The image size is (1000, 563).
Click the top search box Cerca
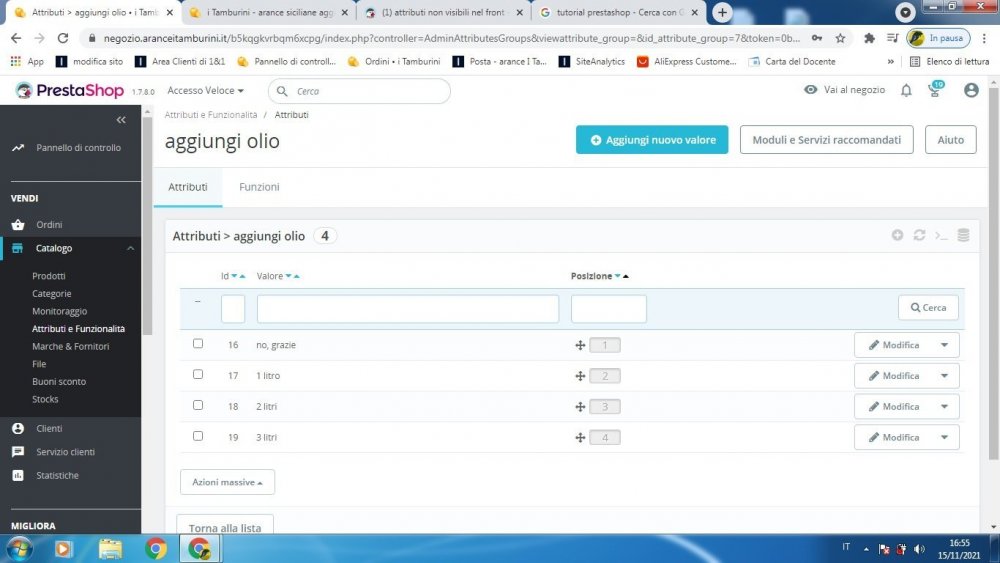360,91
